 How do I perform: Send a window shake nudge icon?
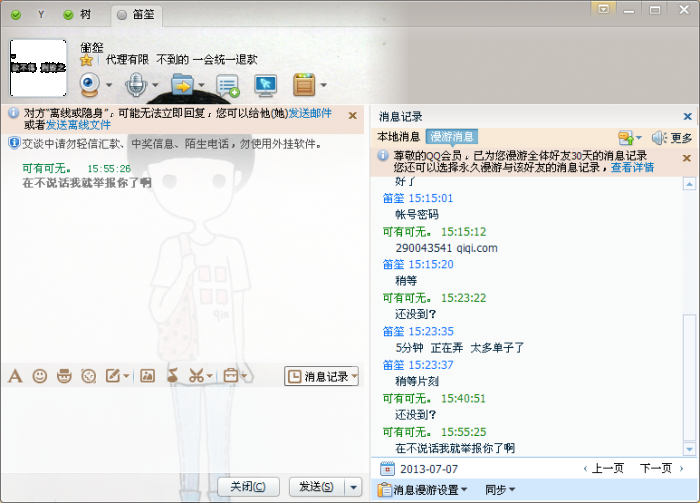point(88,376)
